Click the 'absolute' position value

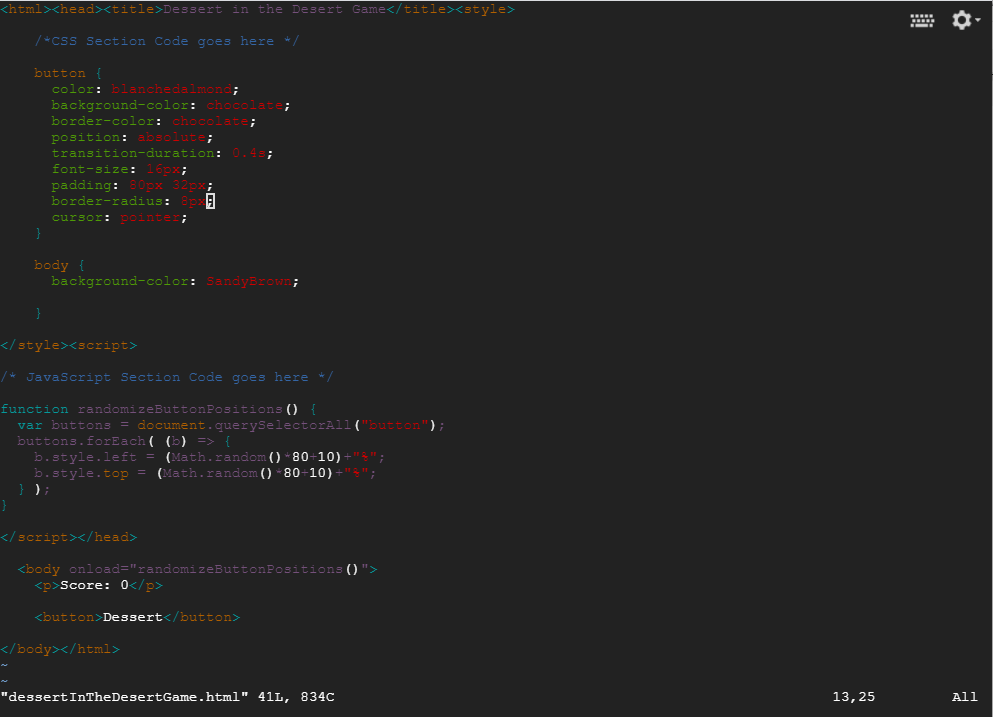(x=172, y=137)
